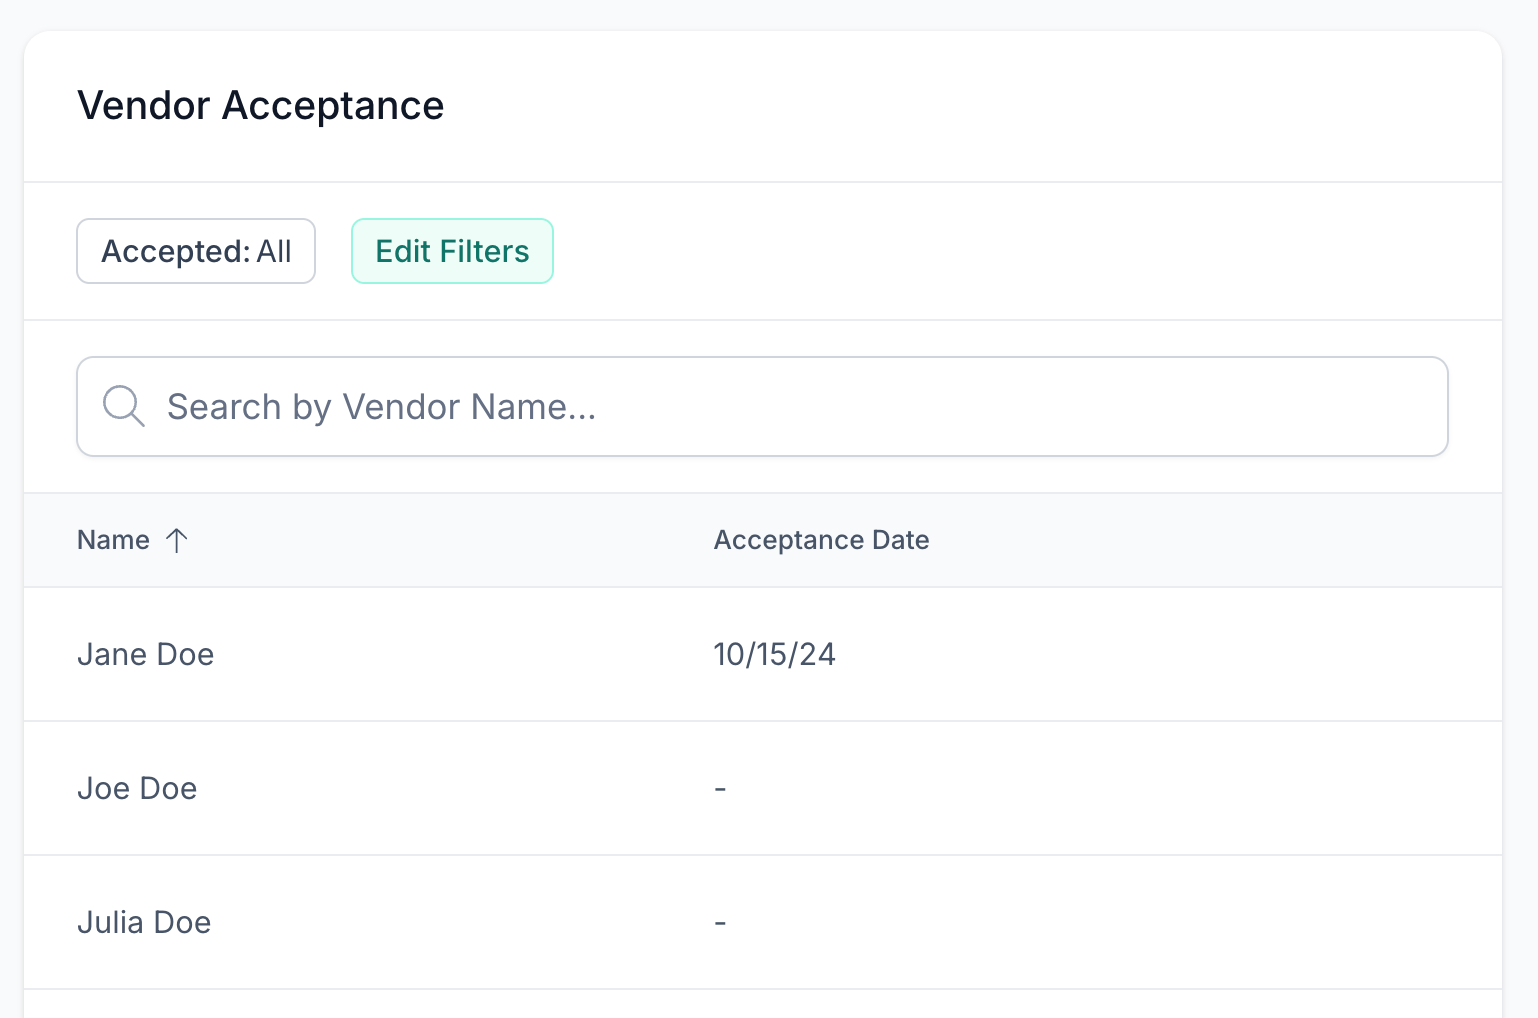Click the "Search by Vendor Name..." placeholder text

(381, 407)
